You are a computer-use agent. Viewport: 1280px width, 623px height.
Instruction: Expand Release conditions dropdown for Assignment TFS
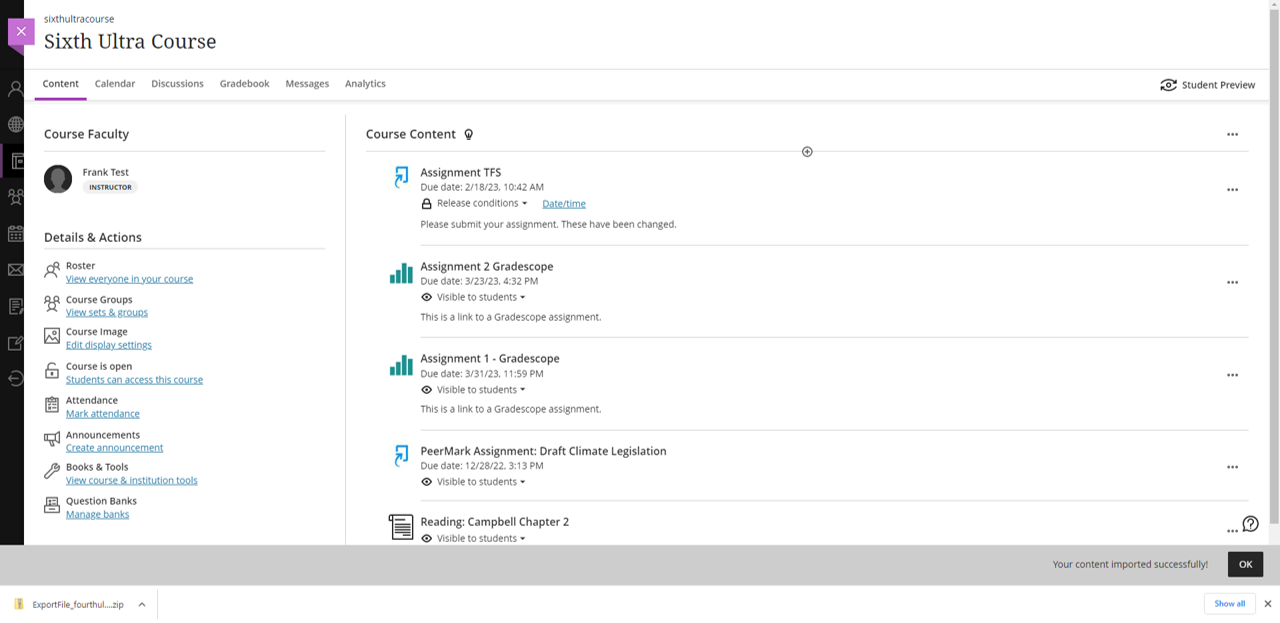point(482,203)
